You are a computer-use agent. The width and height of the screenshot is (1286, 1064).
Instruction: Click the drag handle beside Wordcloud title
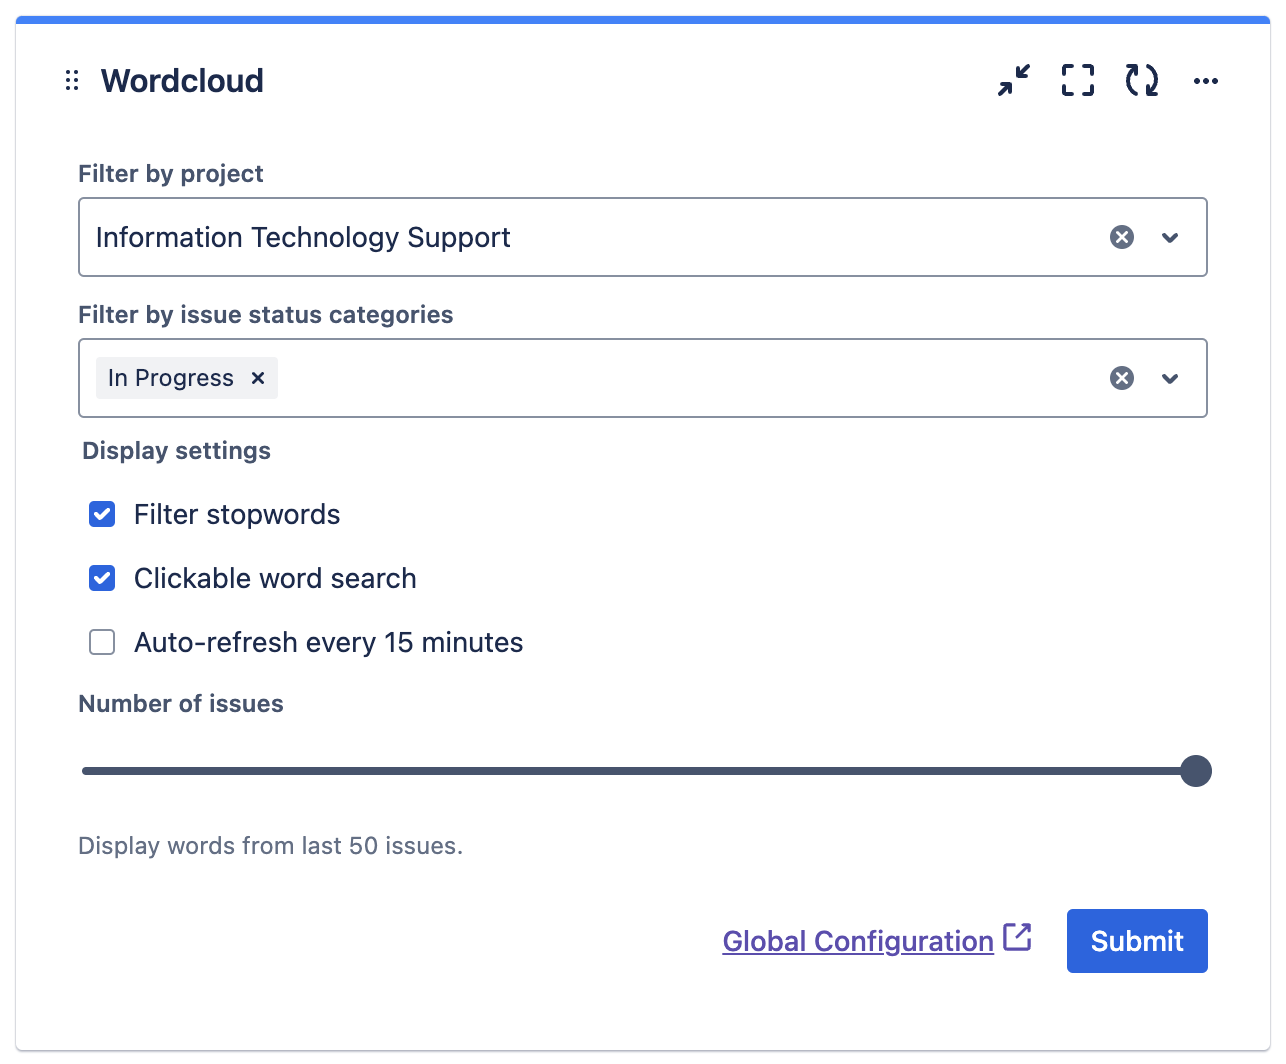72,81
